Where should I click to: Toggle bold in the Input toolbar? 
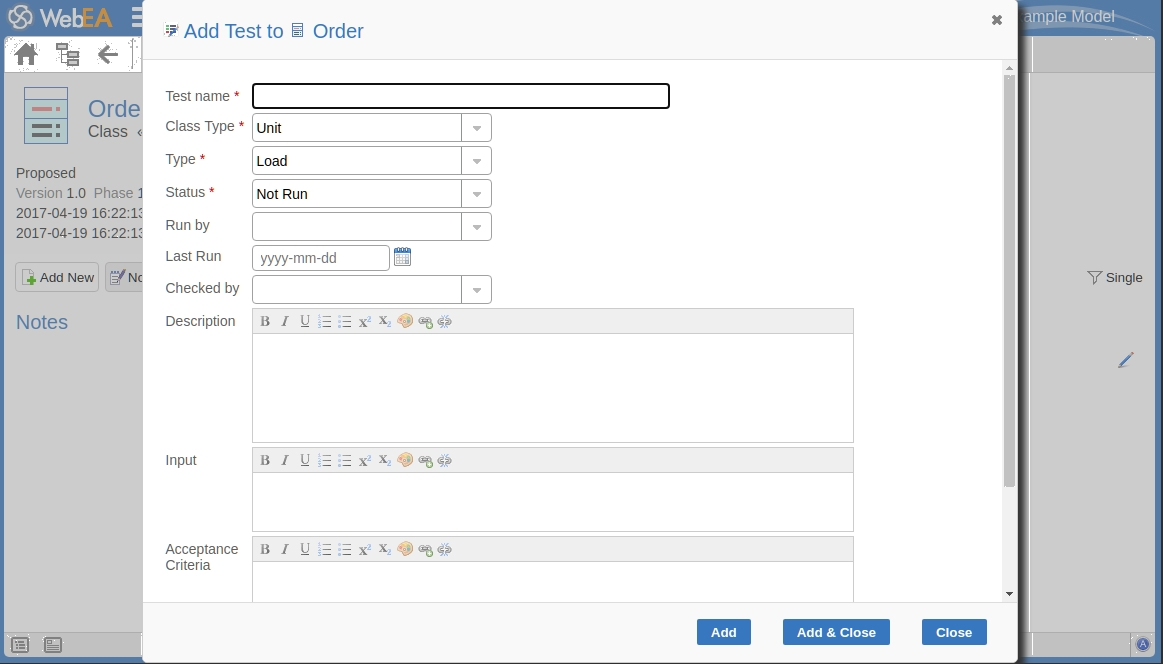[x=265, y=460]
